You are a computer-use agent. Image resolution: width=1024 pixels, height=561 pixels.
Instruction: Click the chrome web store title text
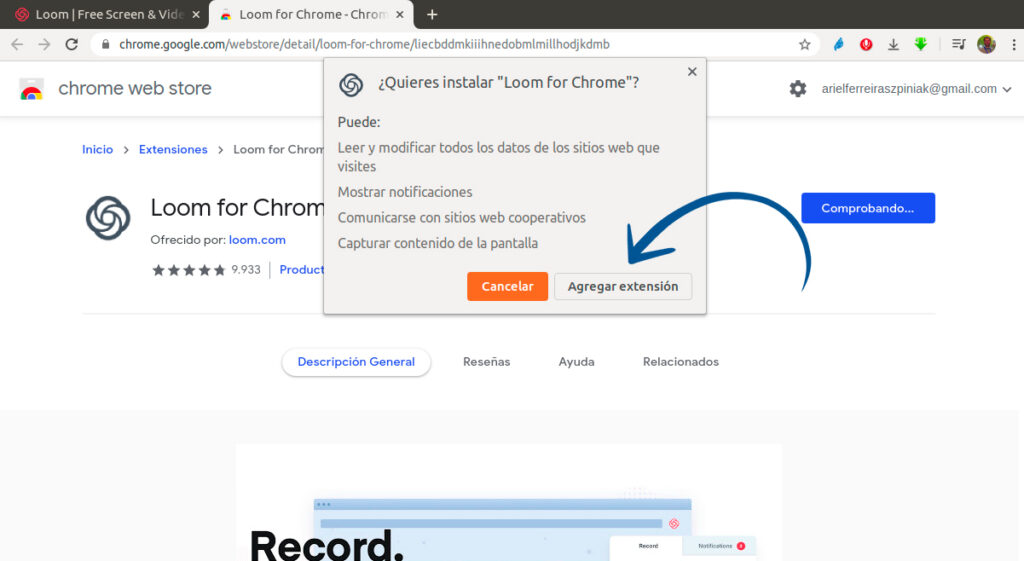(135, 89)
